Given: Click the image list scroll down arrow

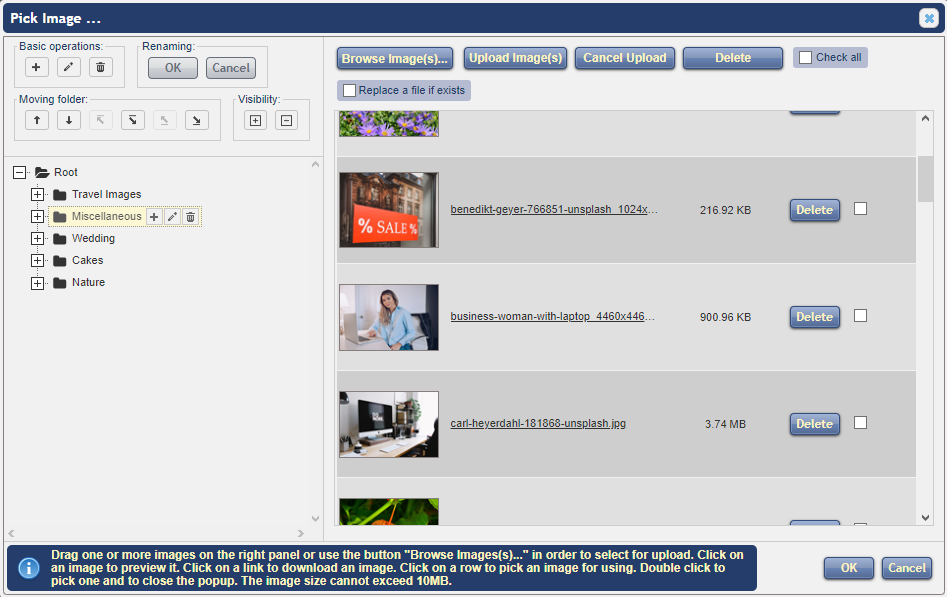Looking at the screenshot, I should tap(925, 517).
